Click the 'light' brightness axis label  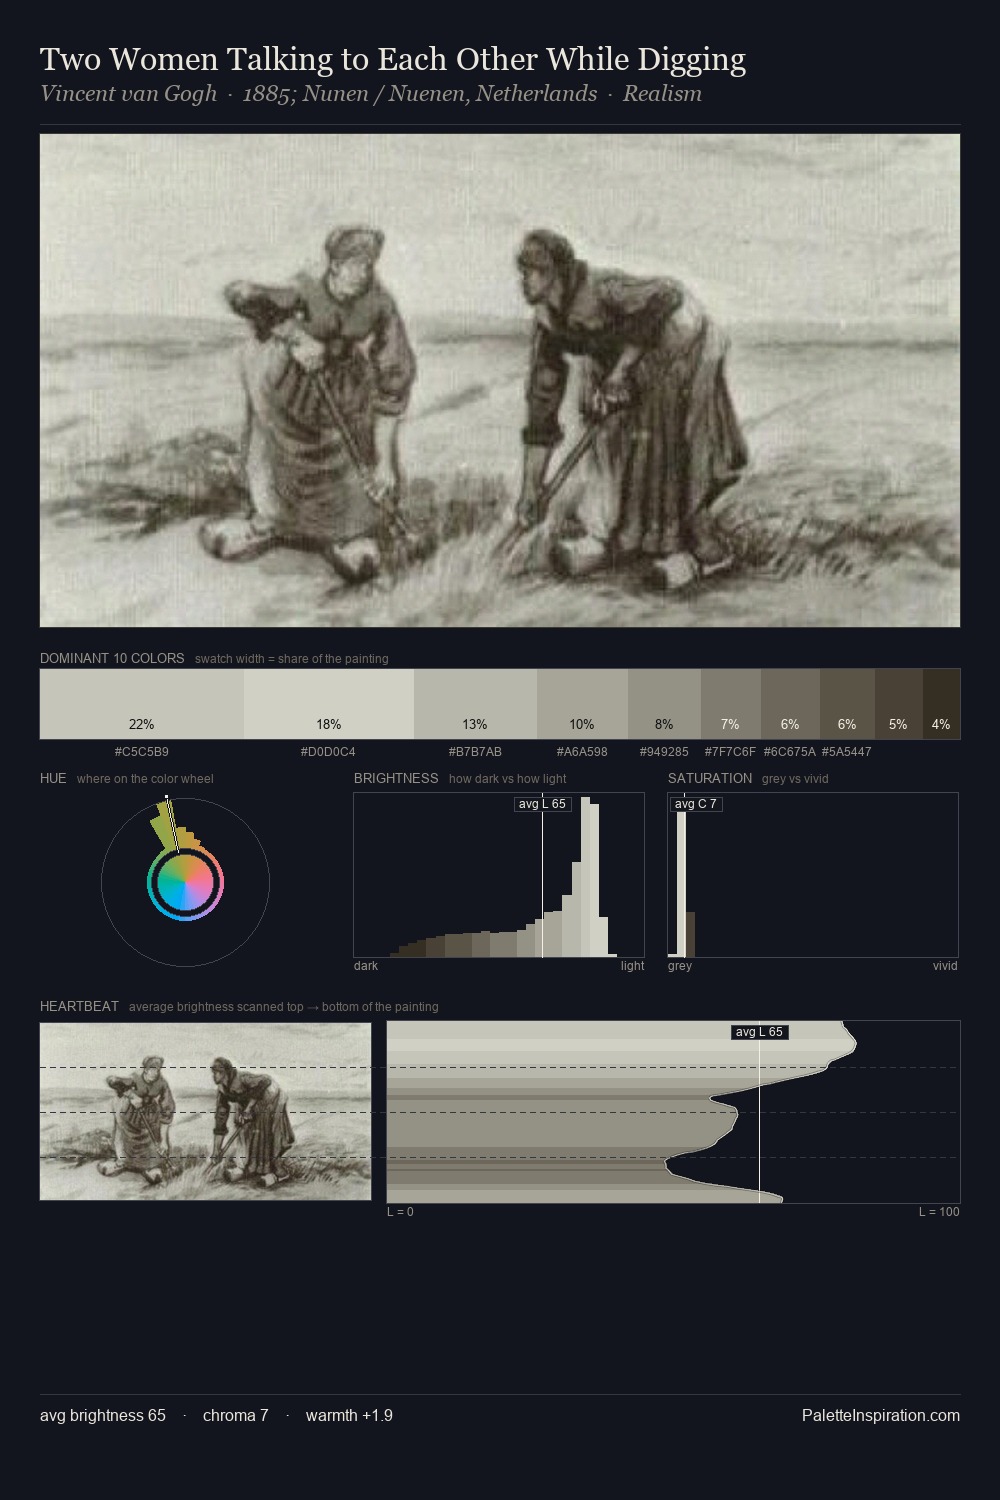633,966
